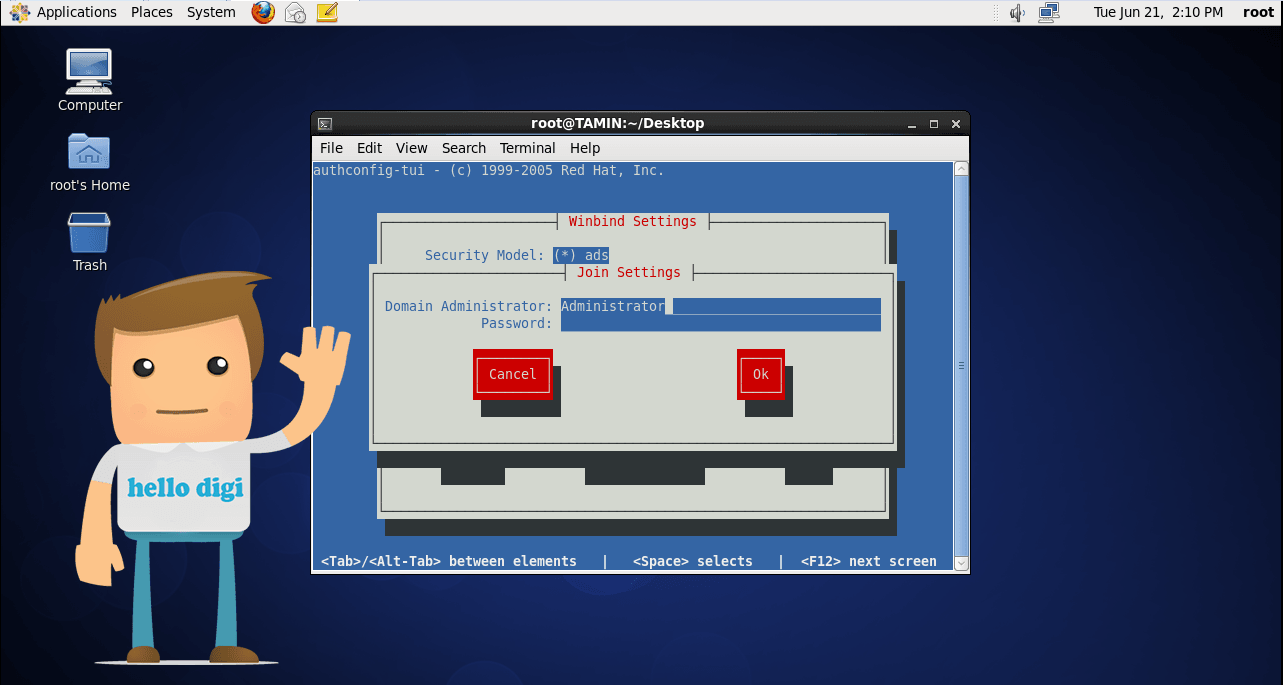Click the terminal scrollbar up arrow
1283x685 pixels.
tap(961, 169)
